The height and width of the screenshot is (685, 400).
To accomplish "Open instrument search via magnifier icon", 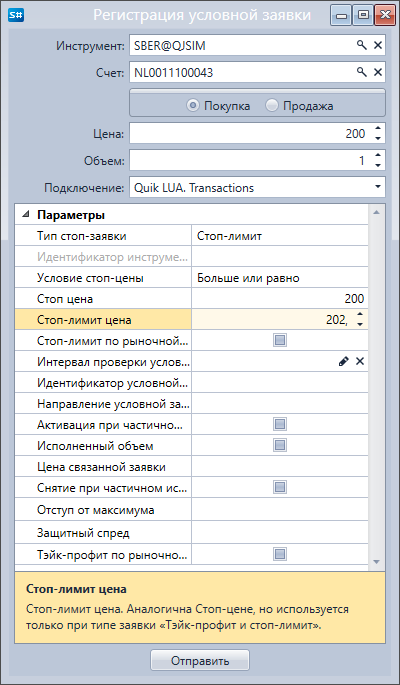I will (x=362, y=45).
